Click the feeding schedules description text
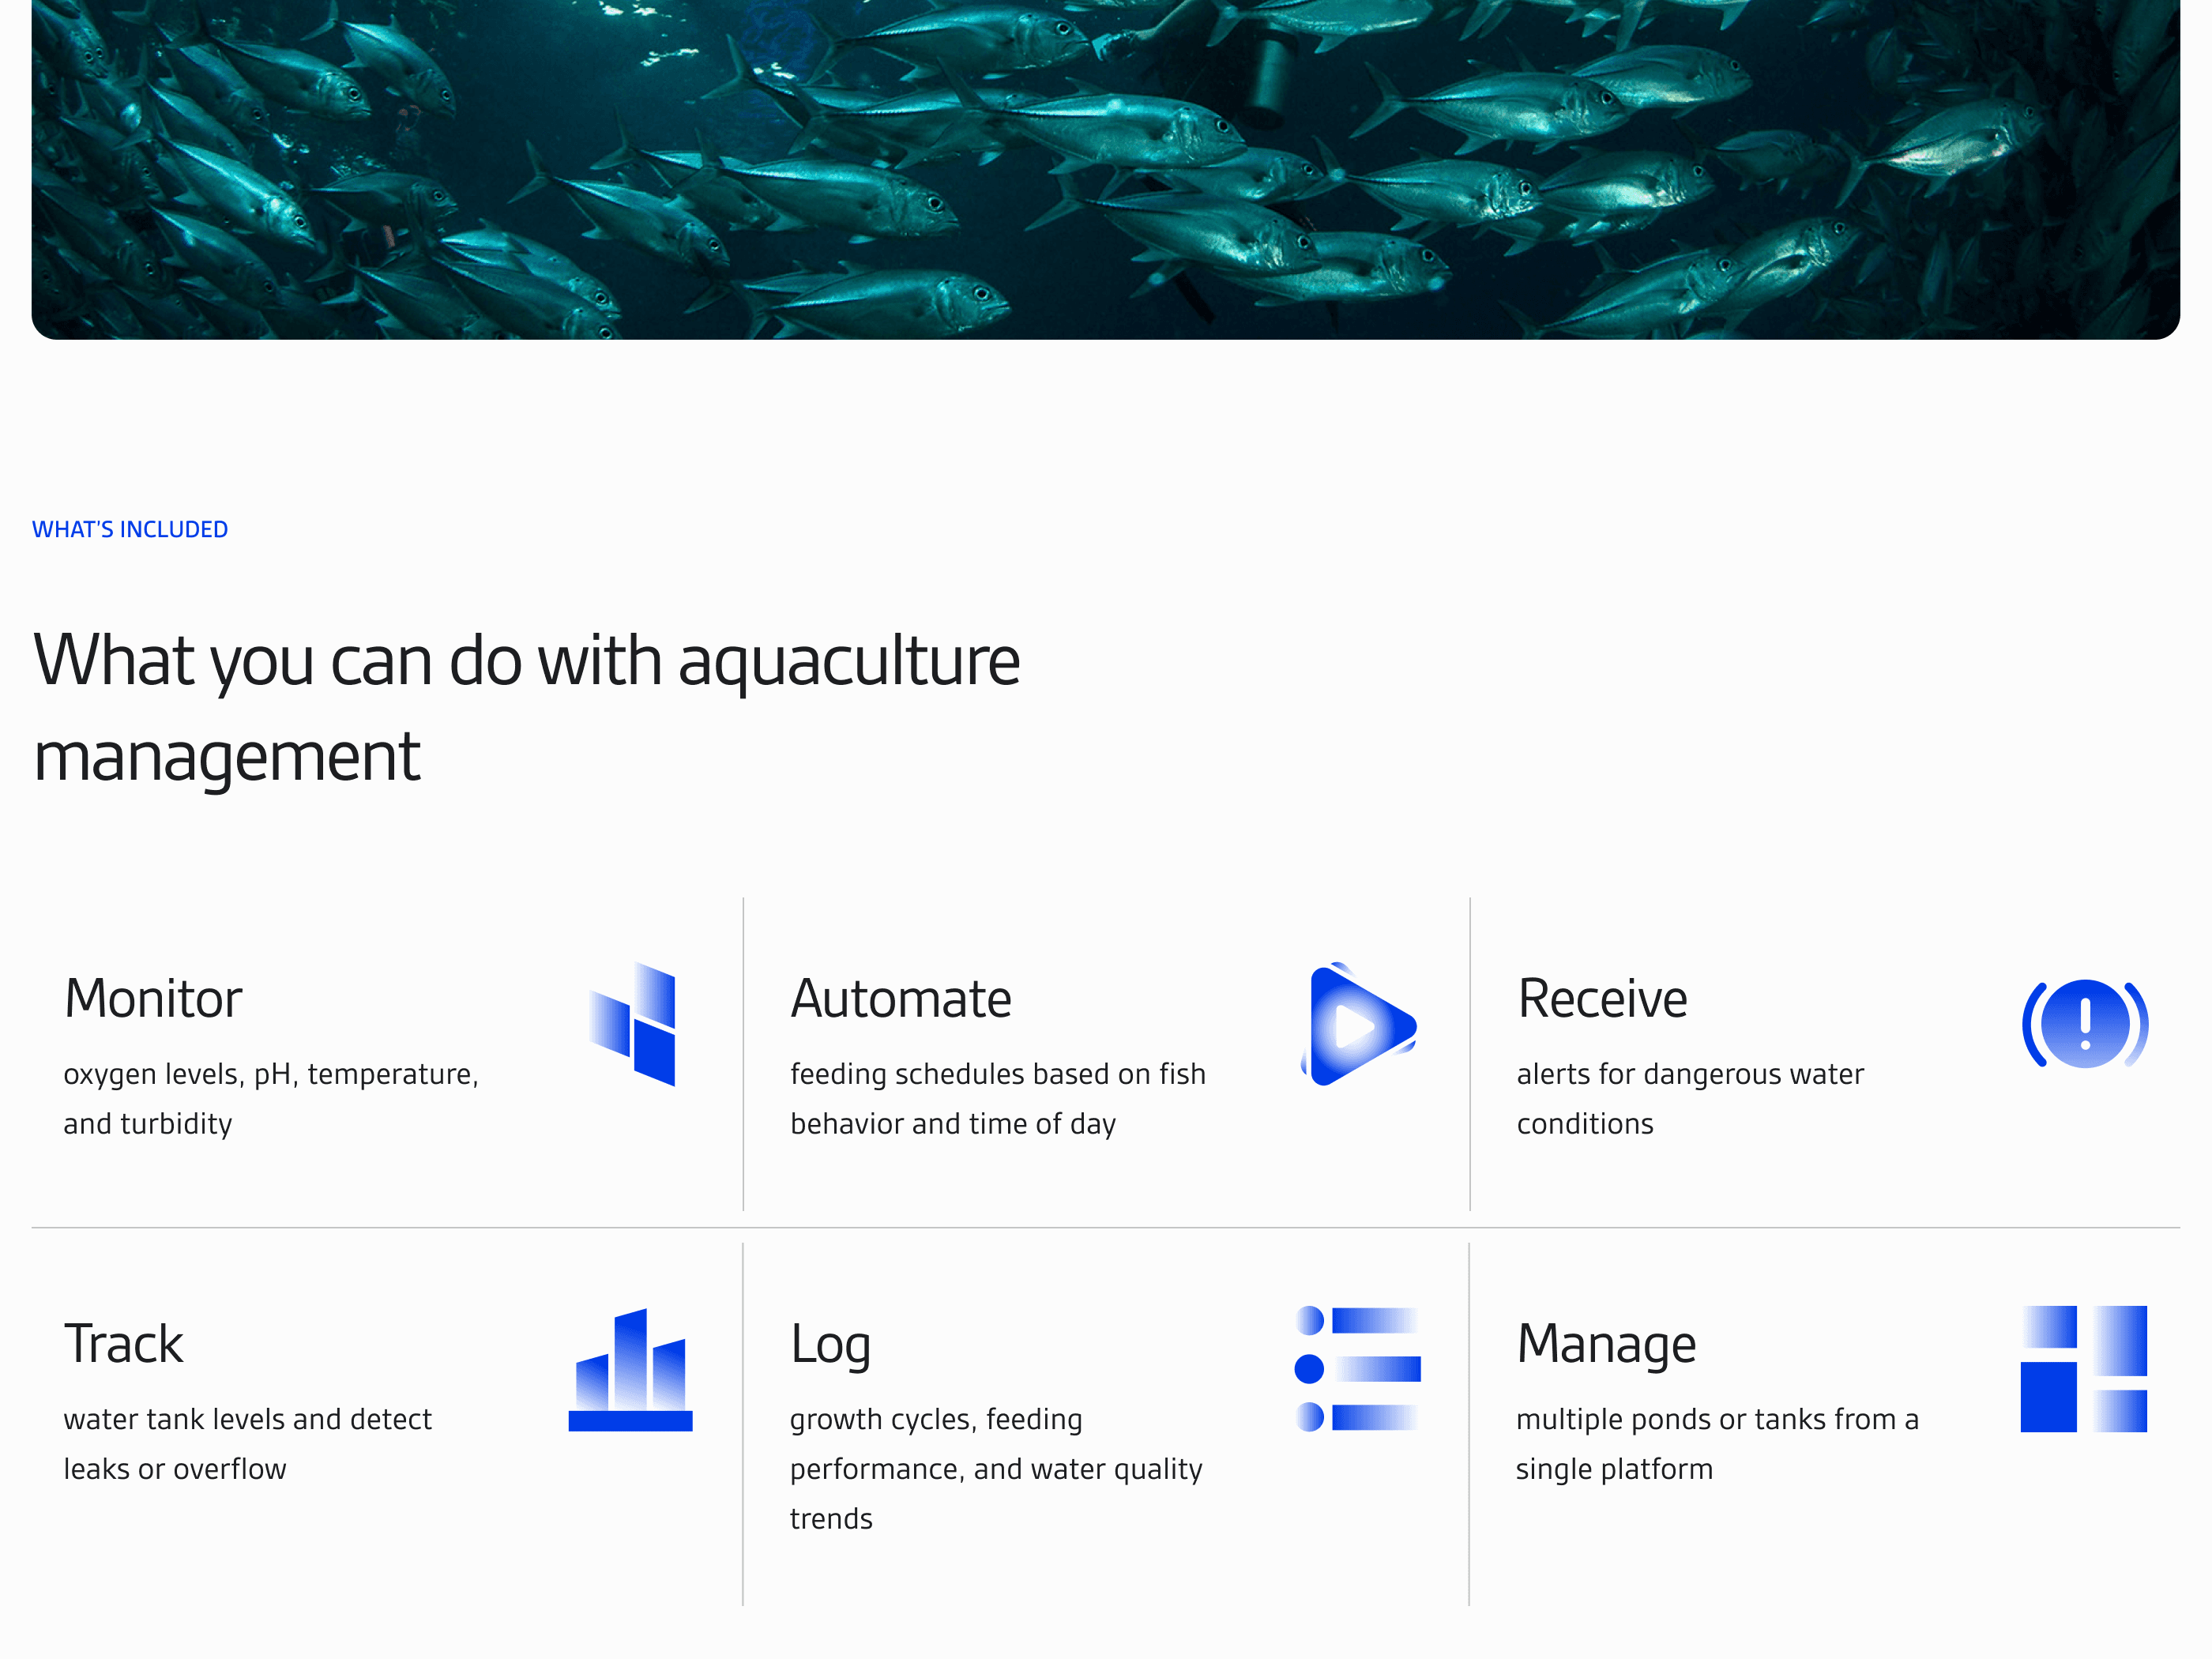The width and height of the screenshot is (2212, 1659). 997,1098
